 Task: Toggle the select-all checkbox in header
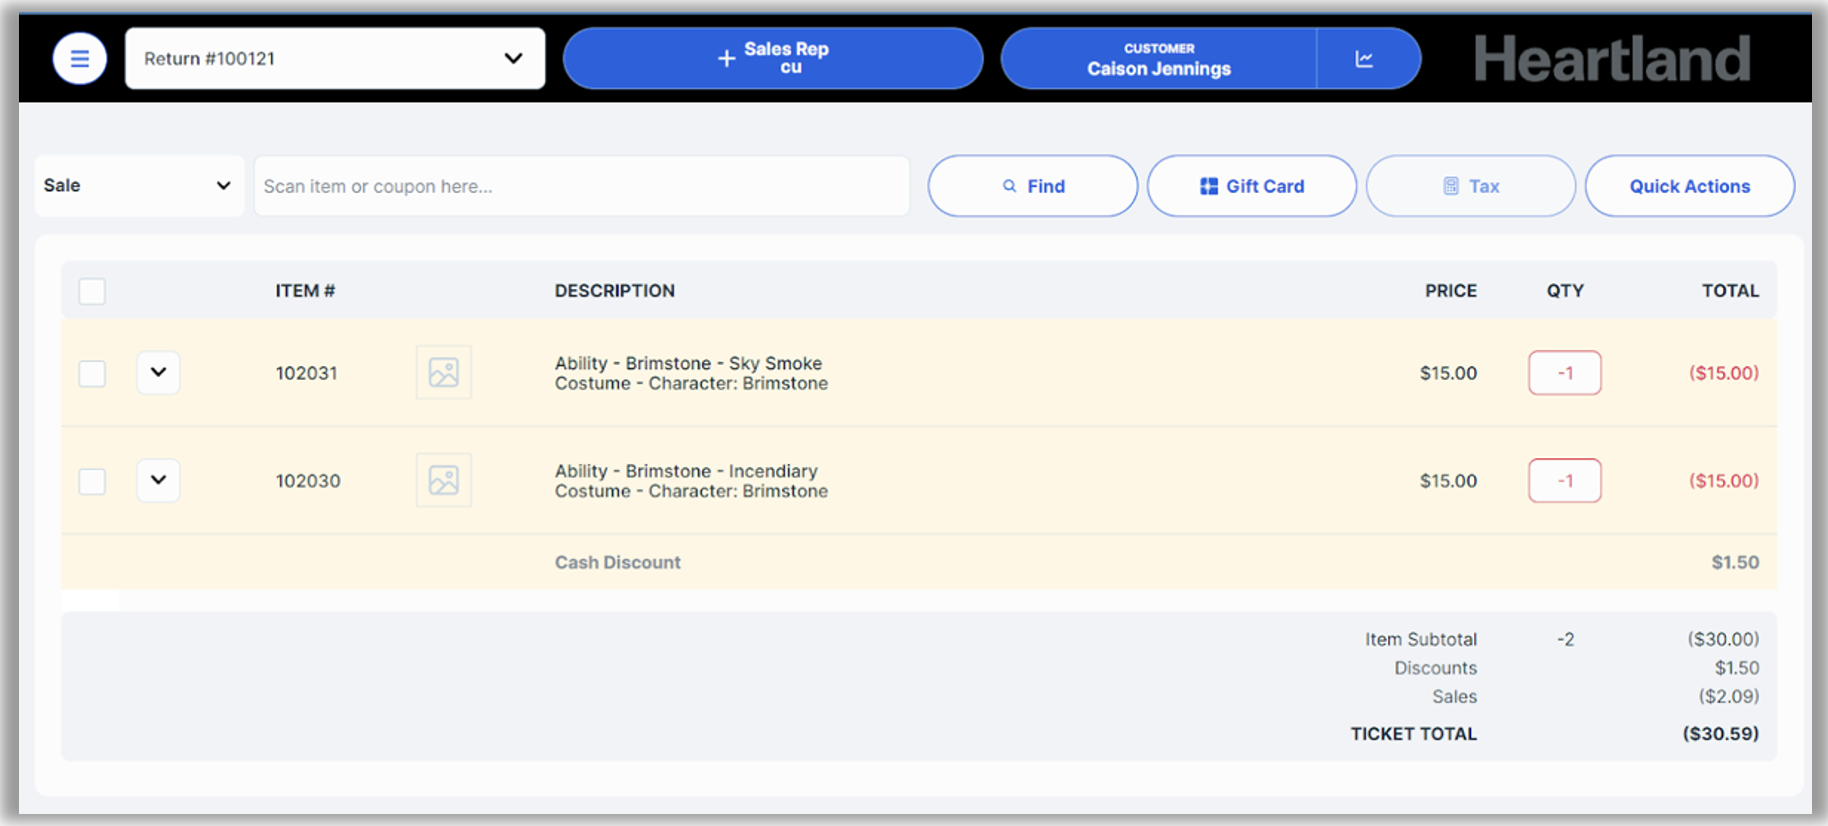coord(92,291)
